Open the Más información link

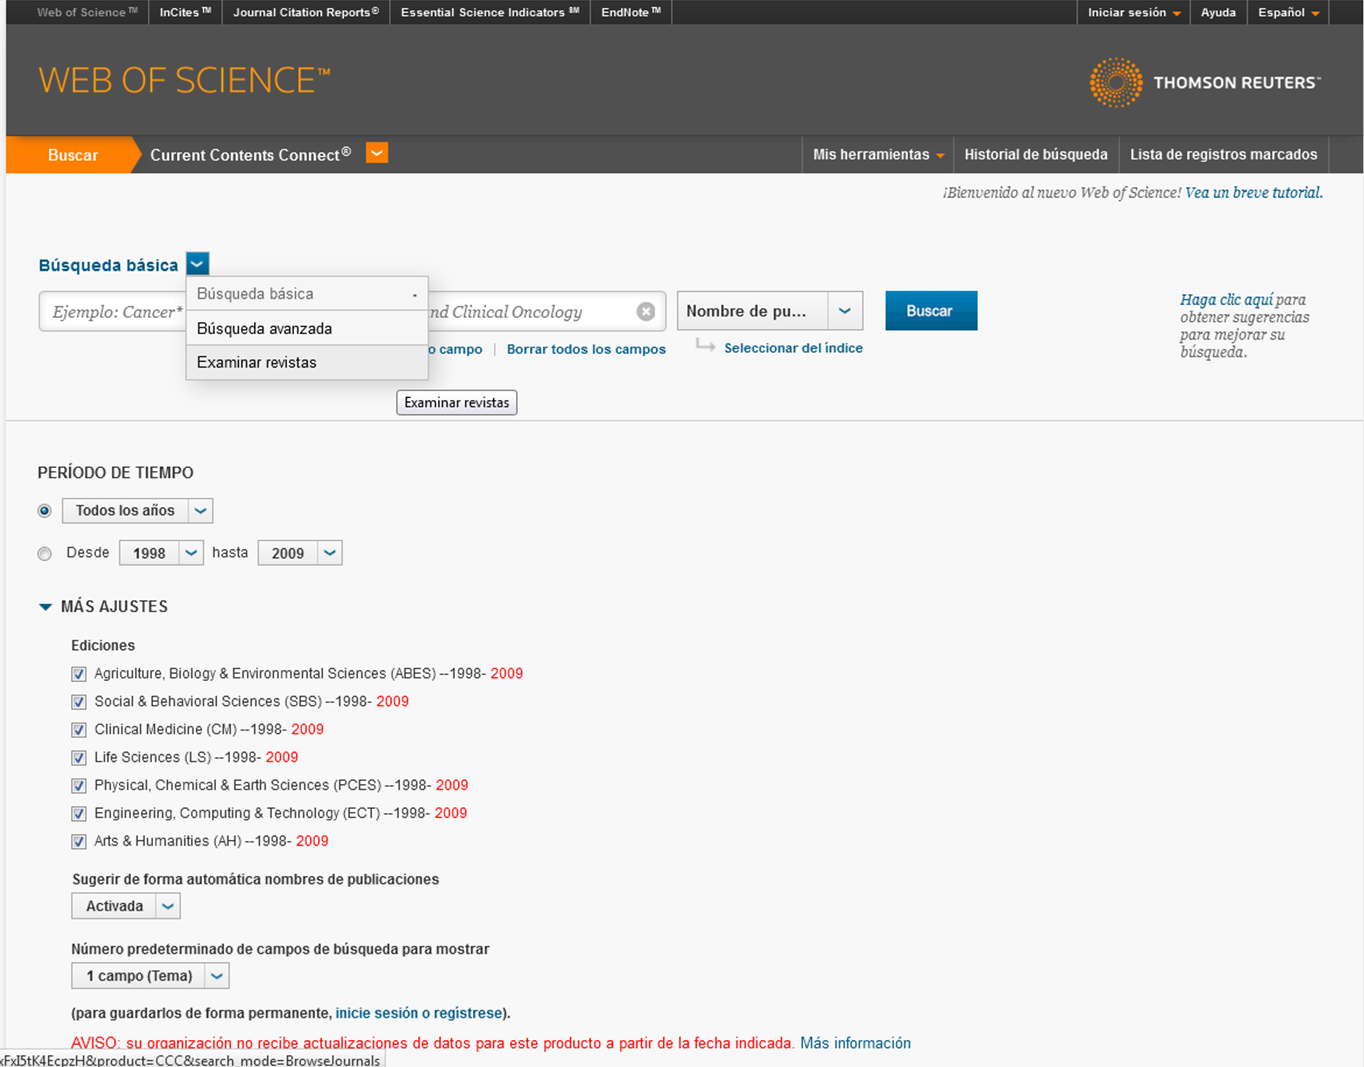[x=855, y=1043]
